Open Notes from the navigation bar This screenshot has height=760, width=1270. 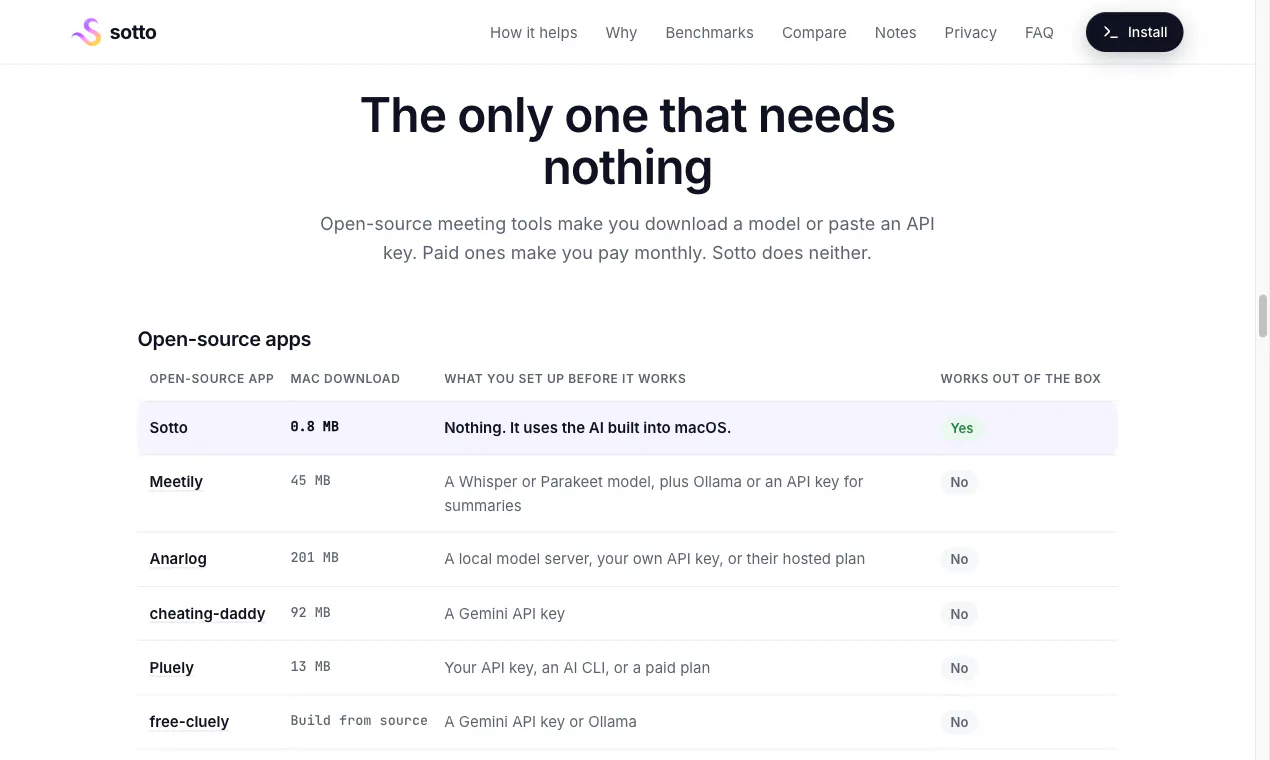click(x=895, y=32)
